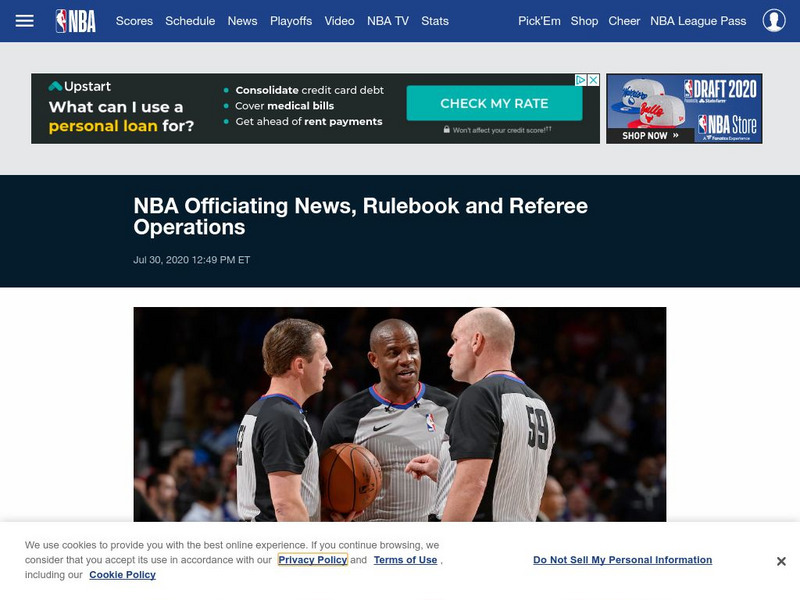Open the Scores menu item
Image resolution: width=800 pixels, height=600 pixels.
point(134,21)
